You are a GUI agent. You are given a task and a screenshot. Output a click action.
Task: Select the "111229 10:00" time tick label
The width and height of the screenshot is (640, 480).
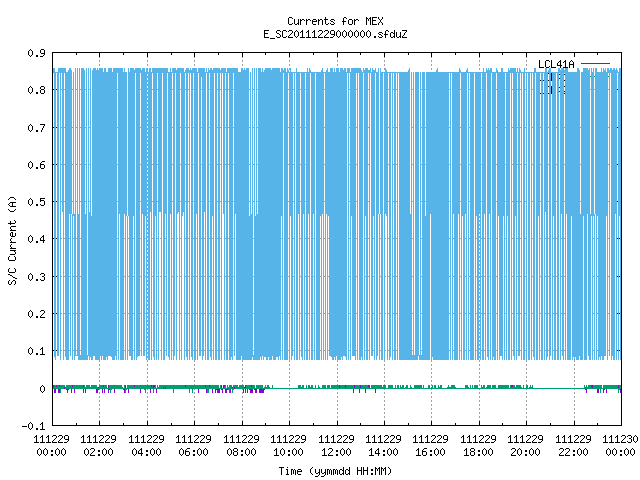[289, 446]
